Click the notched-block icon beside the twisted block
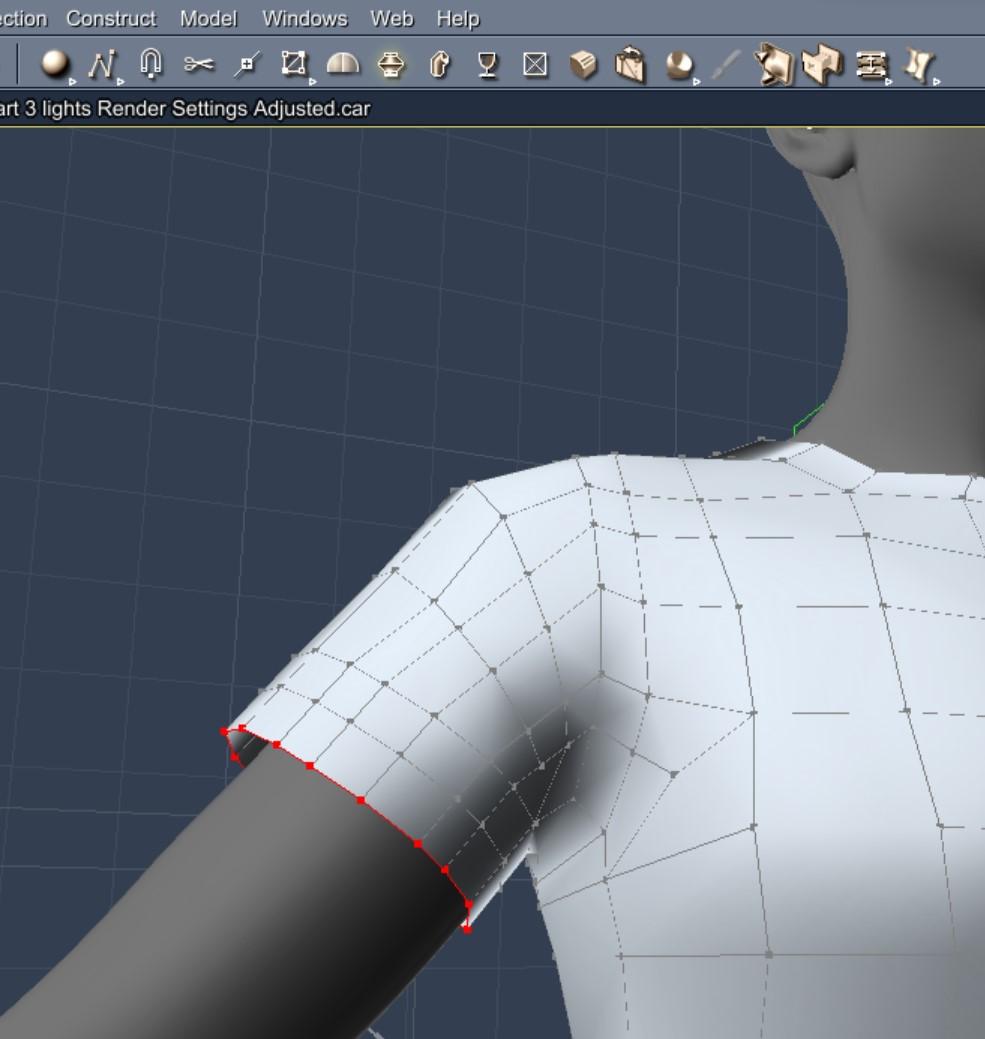985x1039 pixels. point(822,64)
